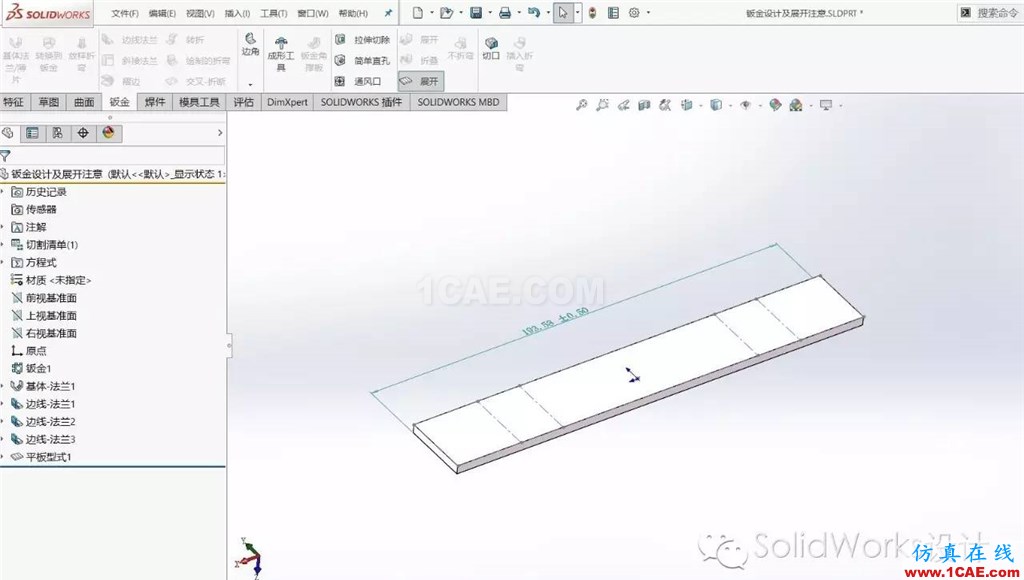Image resolution: width=1024 pixels, height=580 pixels.
Task: Click the View Settings monitor icon
Action: pyautogui.click(x=826, y=105)
